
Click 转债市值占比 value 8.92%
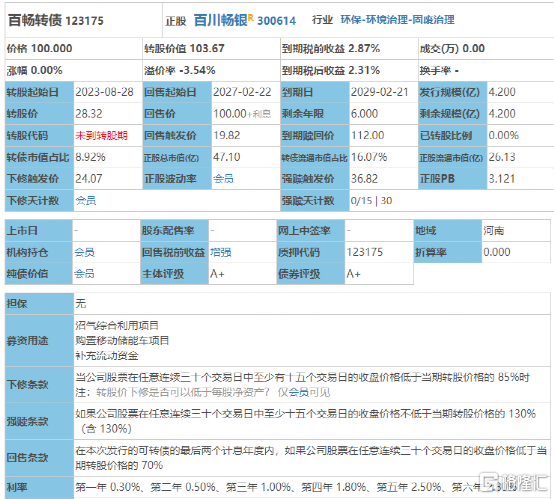pyautogui.click(x=90, y=157)
